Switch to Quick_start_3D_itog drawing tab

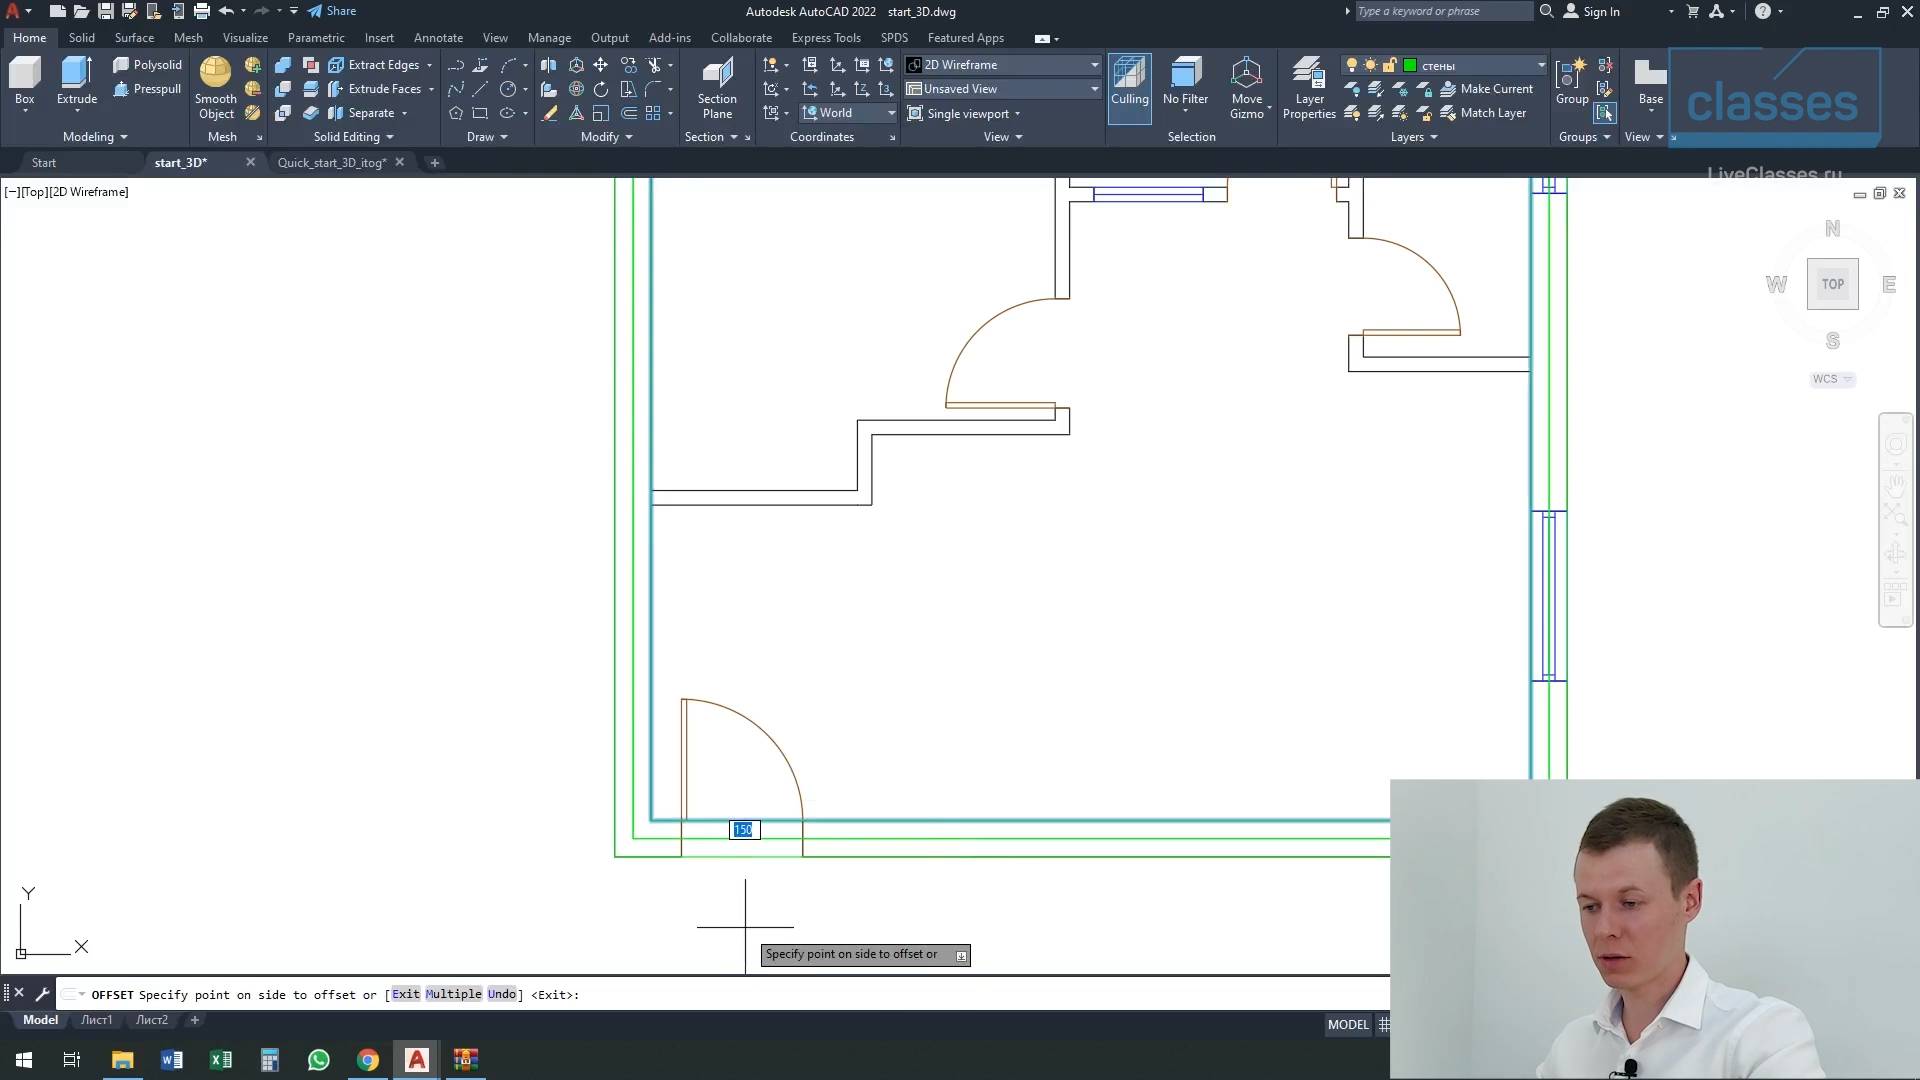[331, 163]
